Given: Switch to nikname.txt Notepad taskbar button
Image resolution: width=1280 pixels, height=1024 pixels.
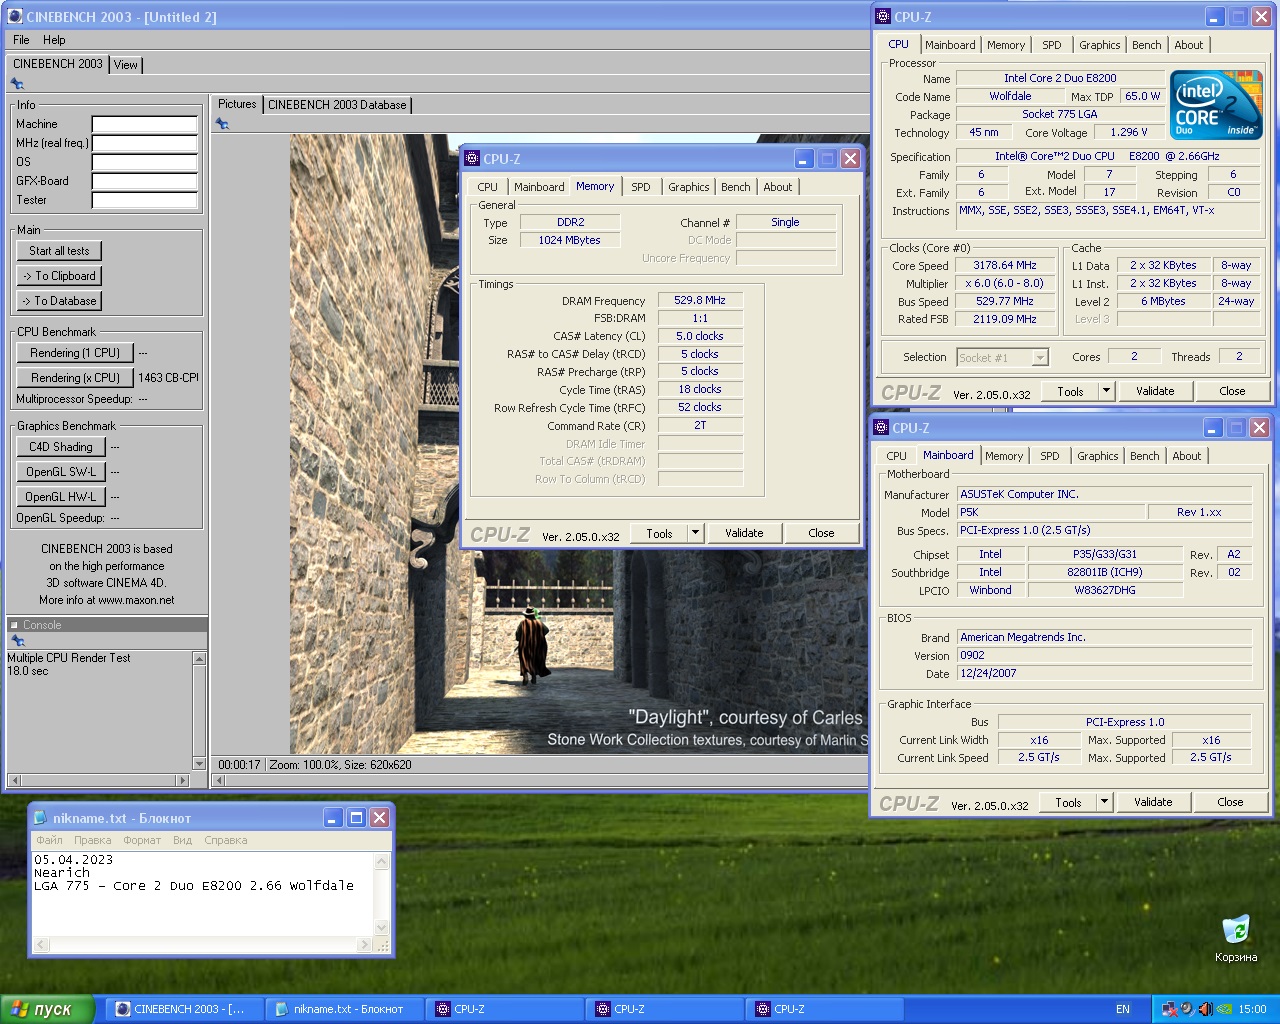Looking at the screenshot, I should point(345,1009).
